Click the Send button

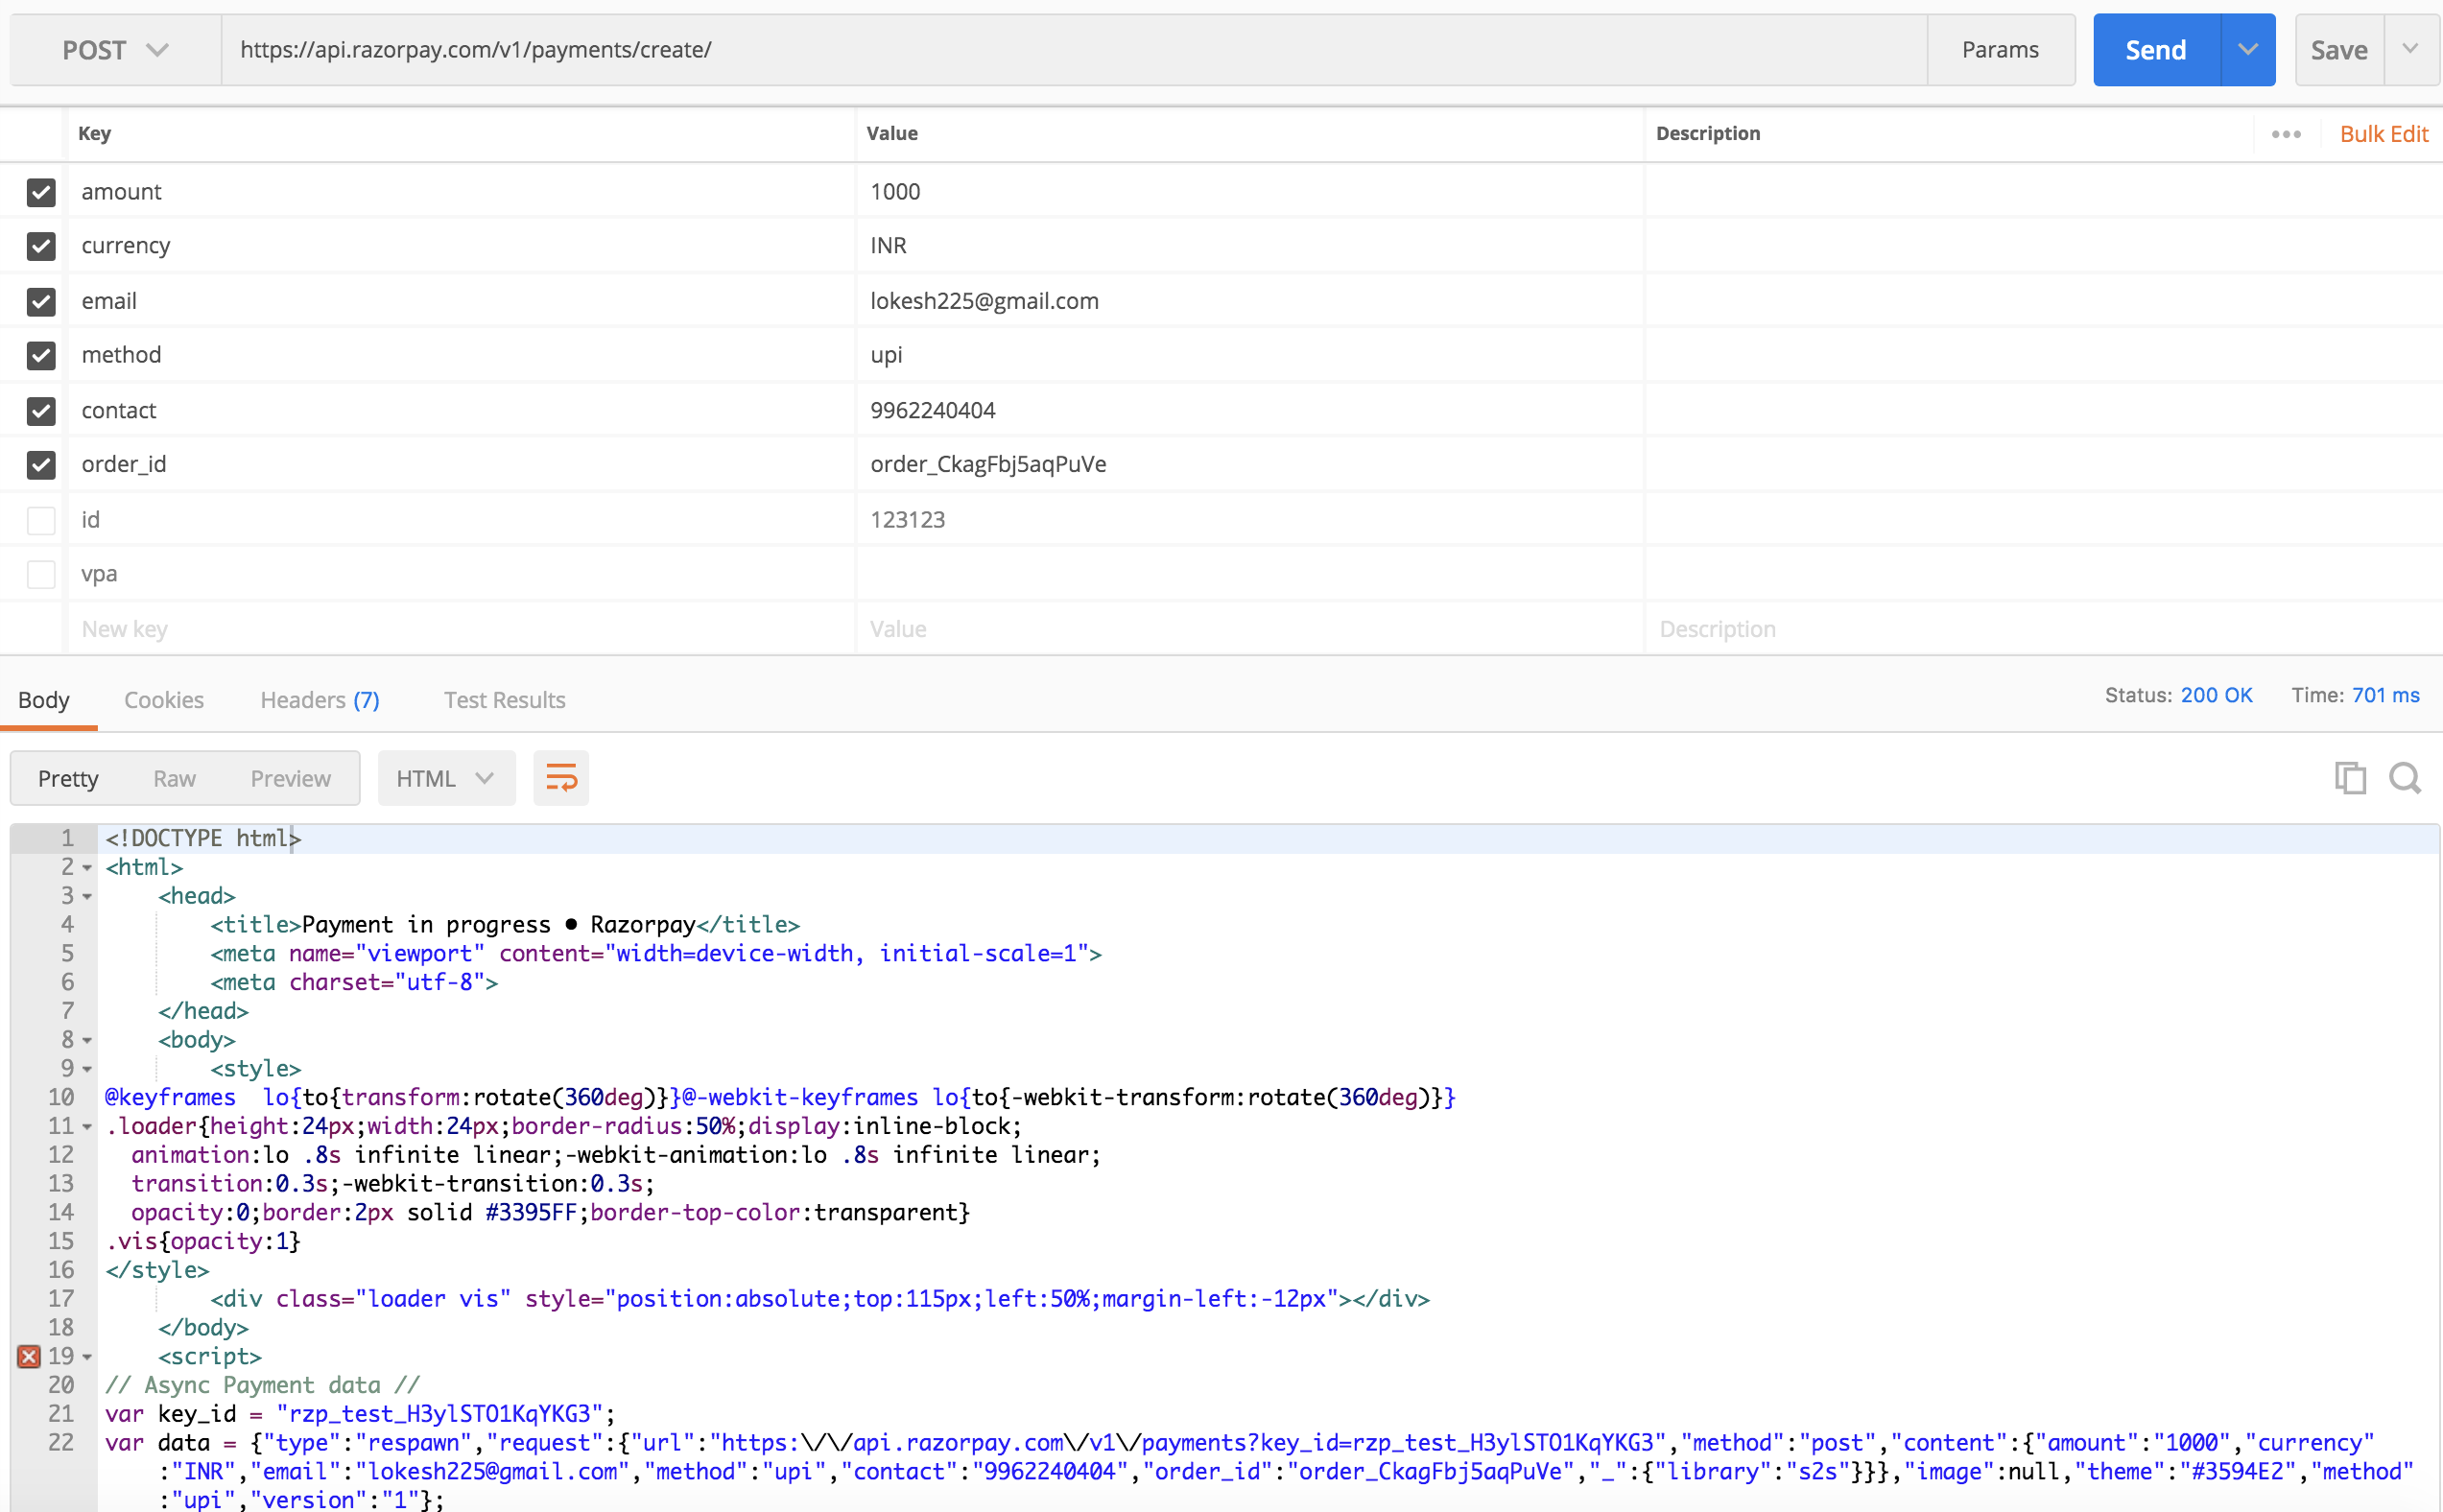point(2155,49)
